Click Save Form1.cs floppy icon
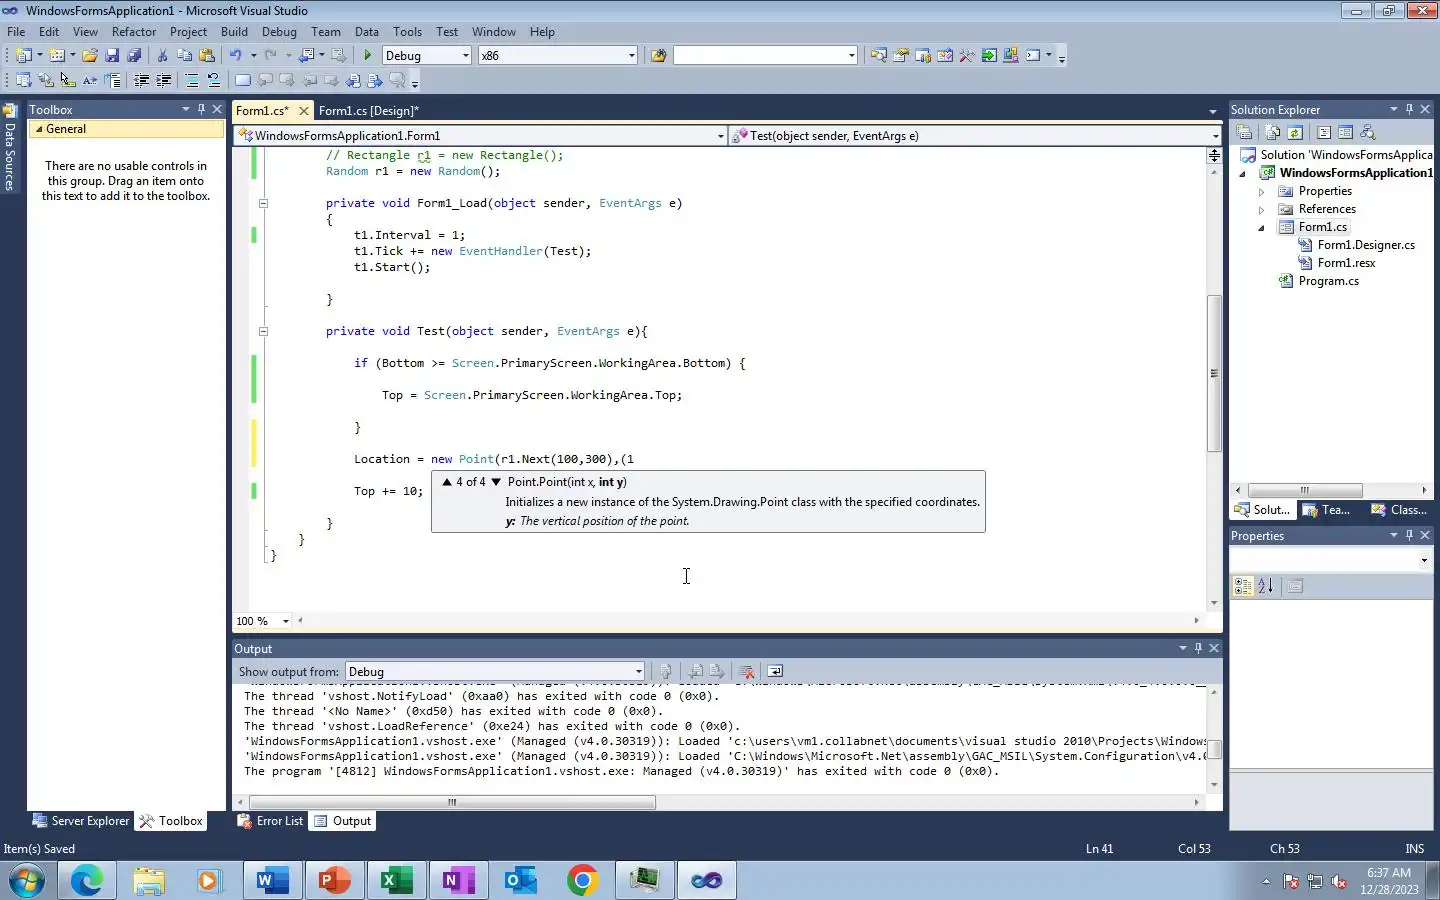The image size is (1440, 900). pos(112,56)
